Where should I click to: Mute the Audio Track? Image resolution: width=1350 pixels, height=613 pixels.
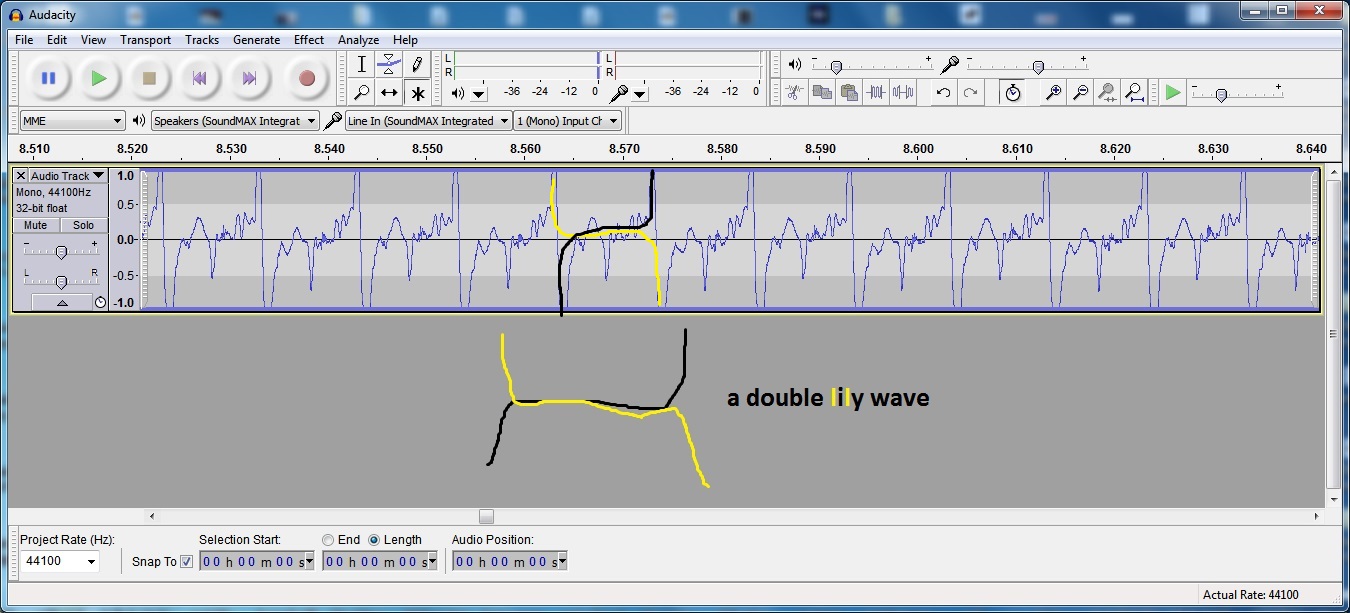pos(36,225)
